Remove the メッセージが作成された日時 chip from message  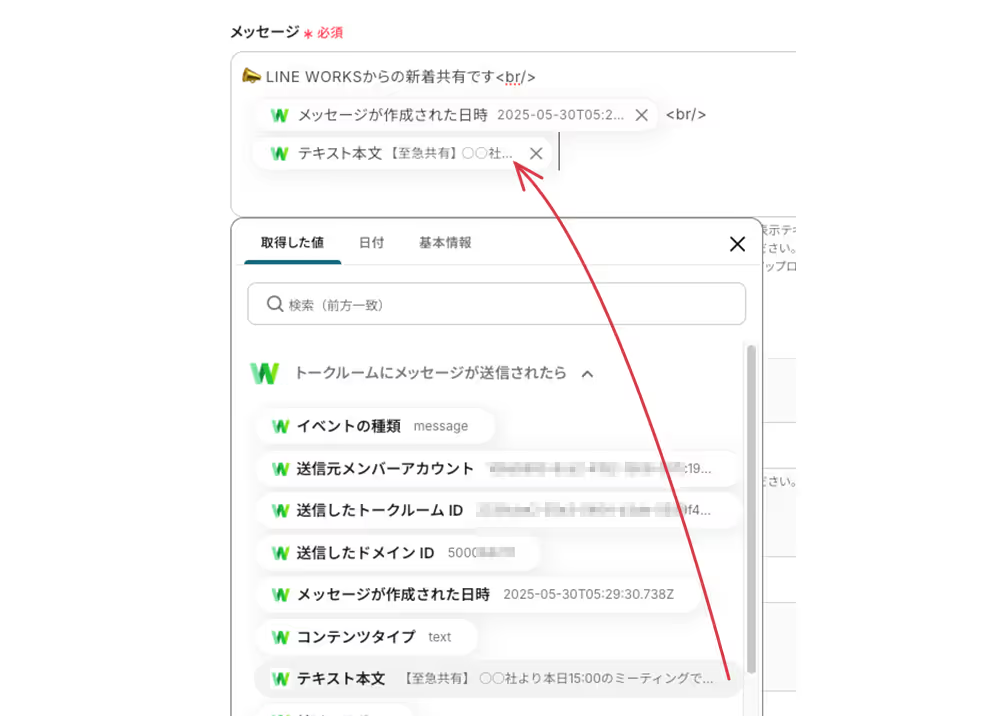(x=642, y=115)
